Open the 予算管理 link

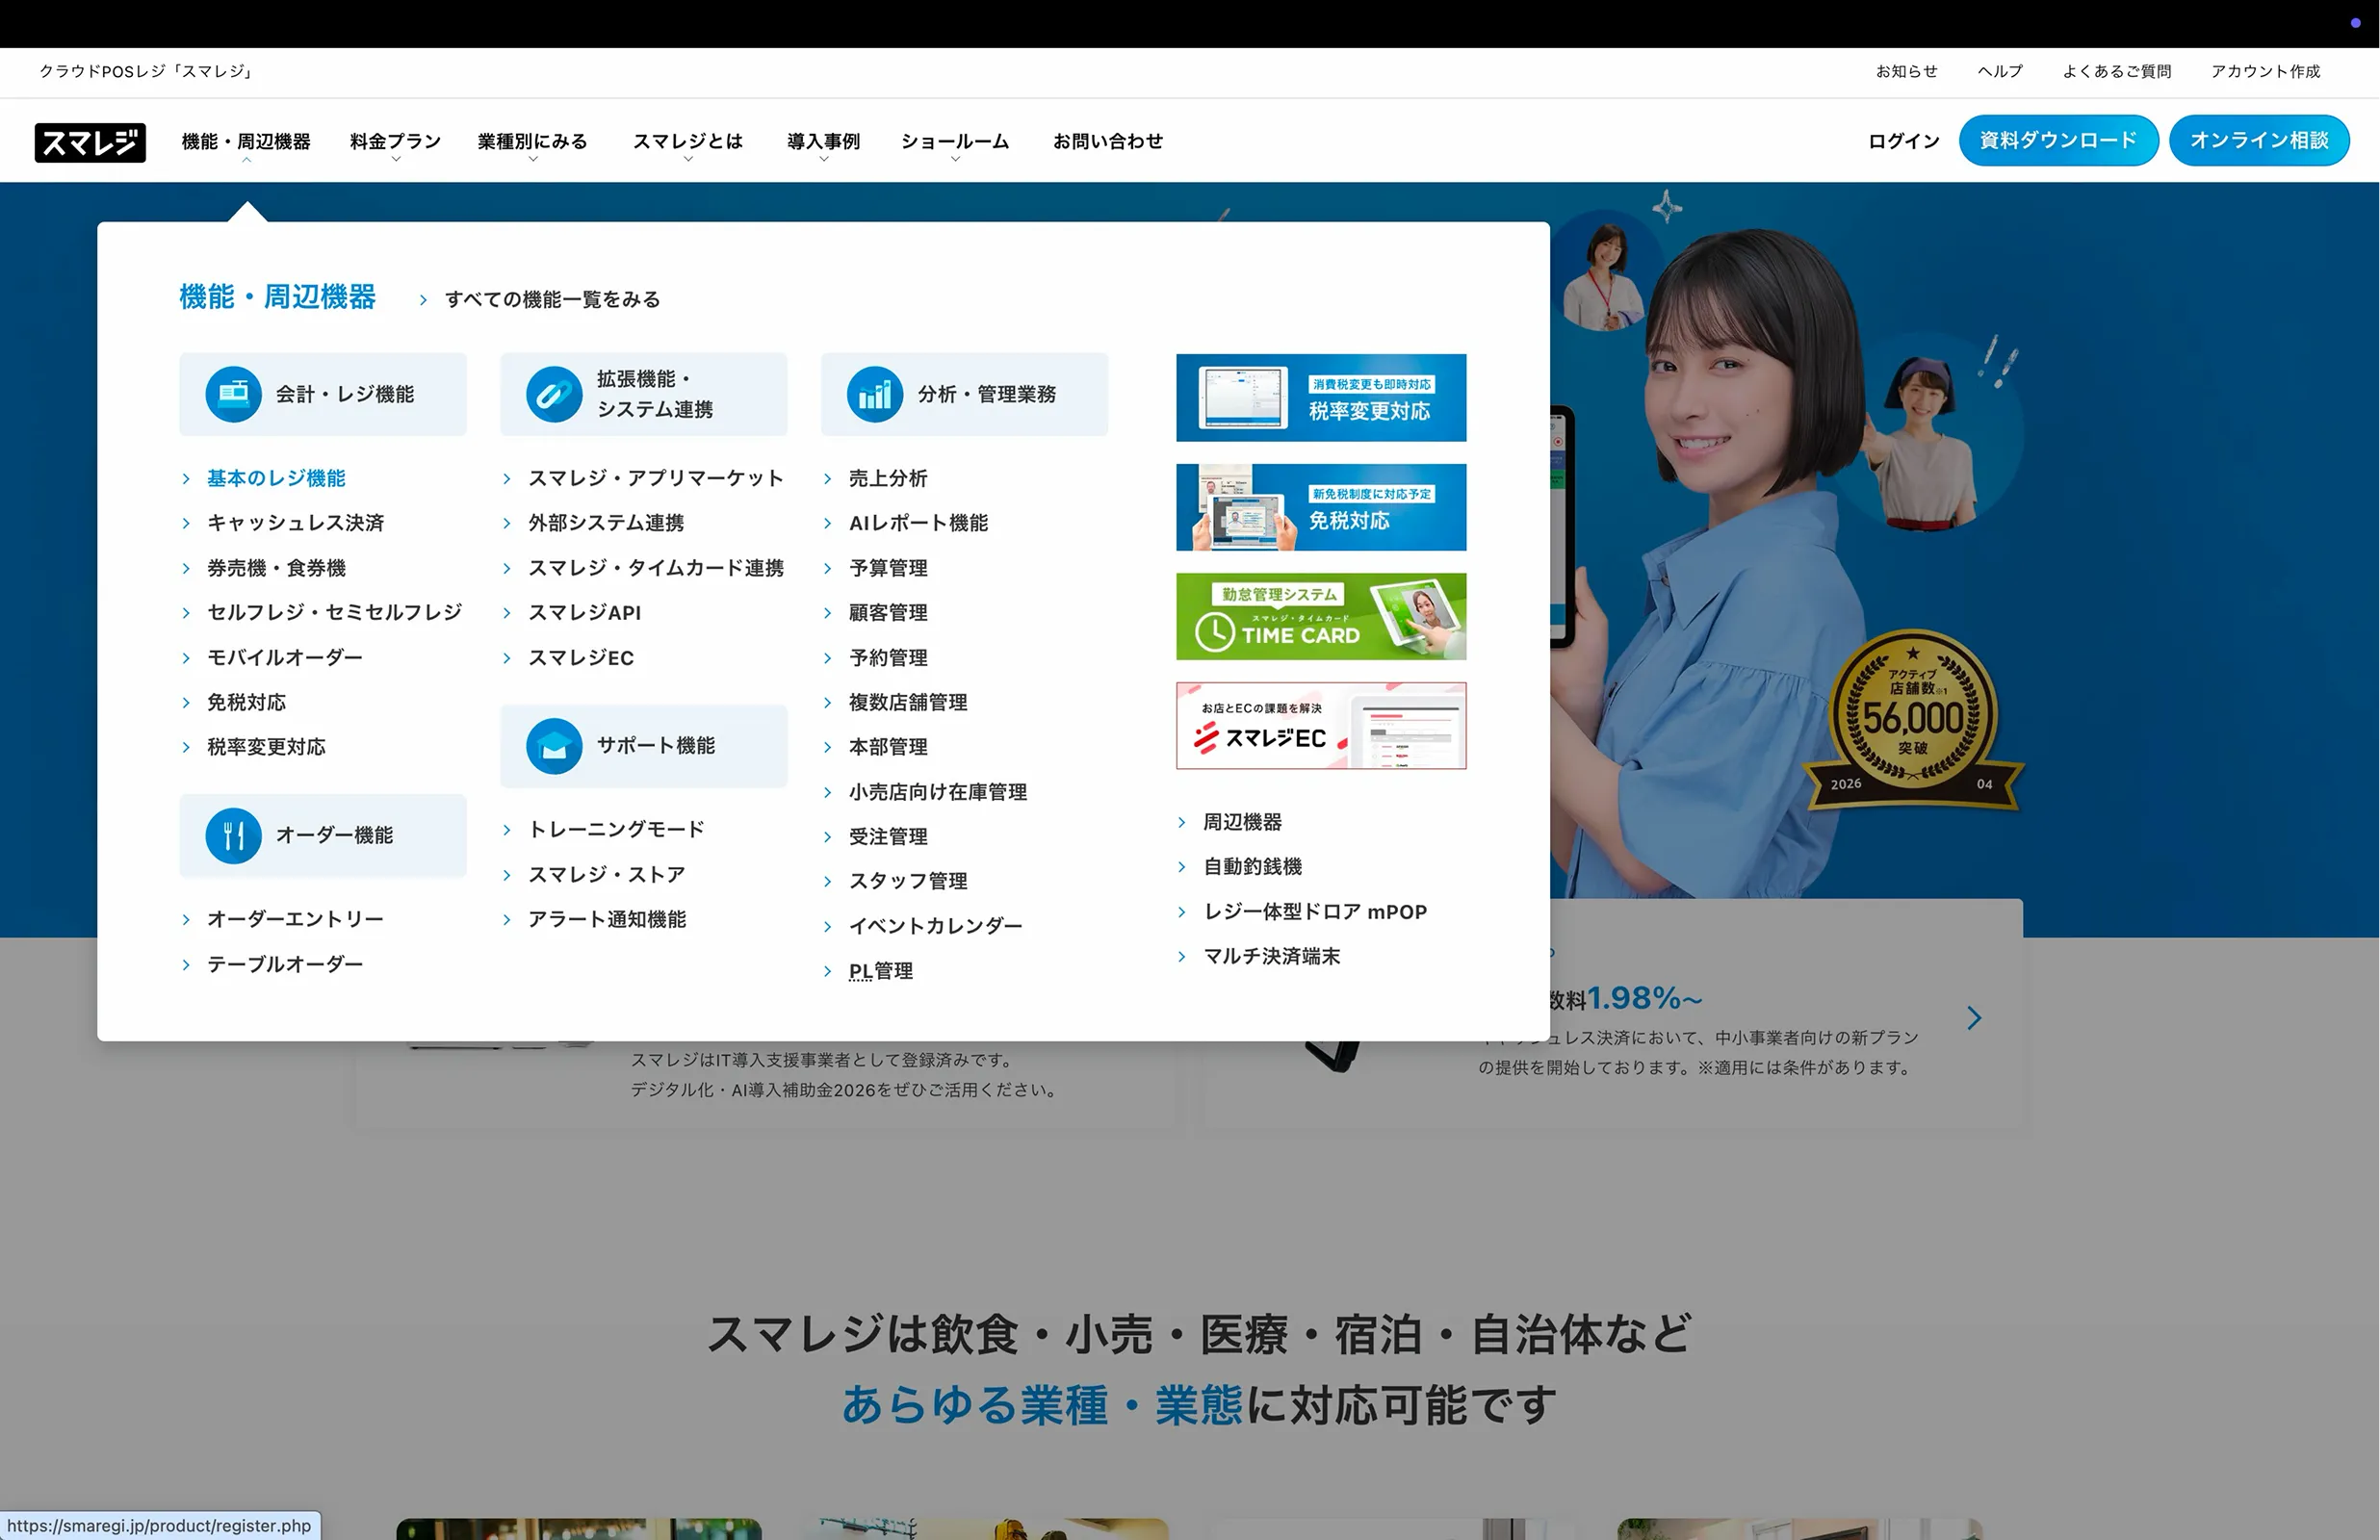pos(888,568)
